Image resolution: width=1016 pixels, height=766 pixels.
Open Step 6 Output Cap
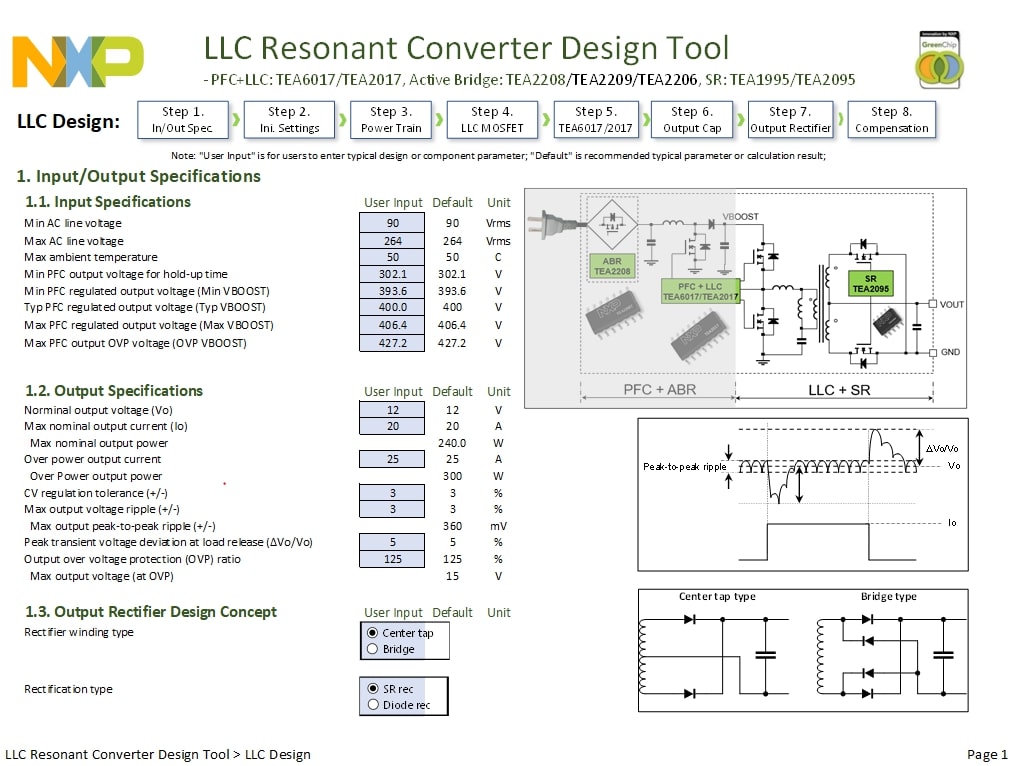(x=692, y=119)
